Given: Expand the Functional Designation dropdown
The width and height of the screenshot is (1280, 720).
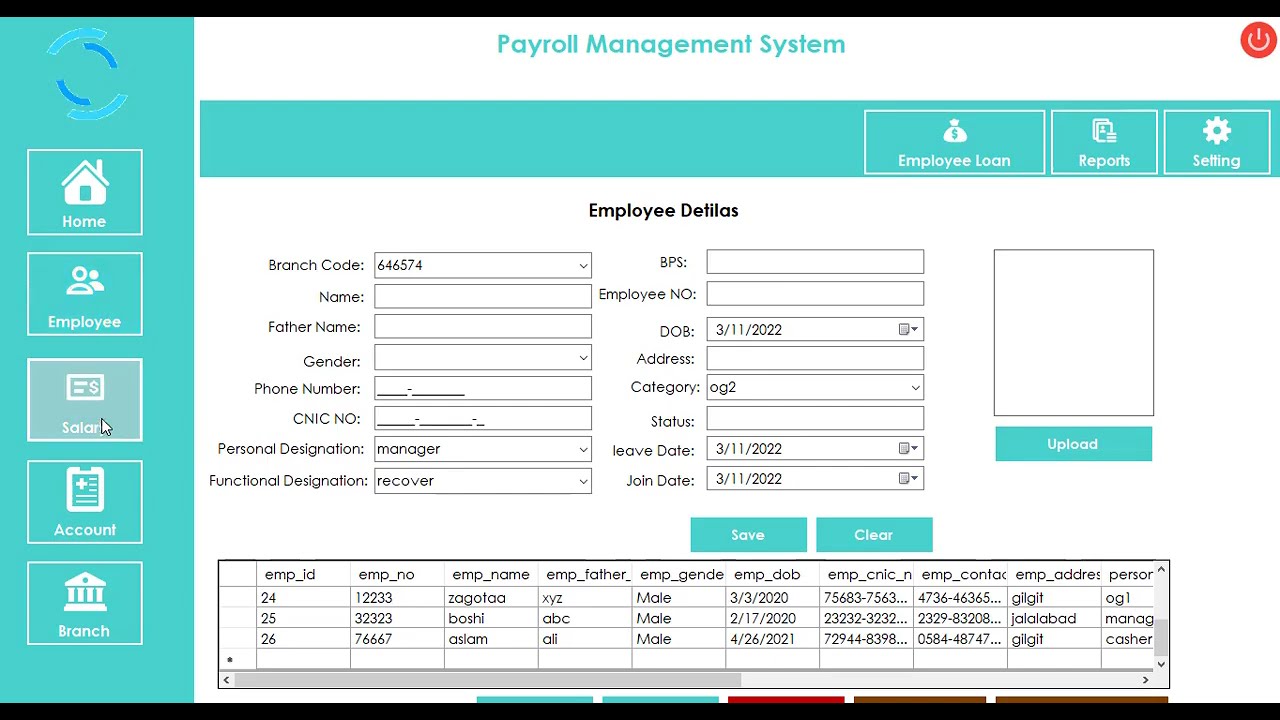Looking at the screenshot, I should (583, 481).
